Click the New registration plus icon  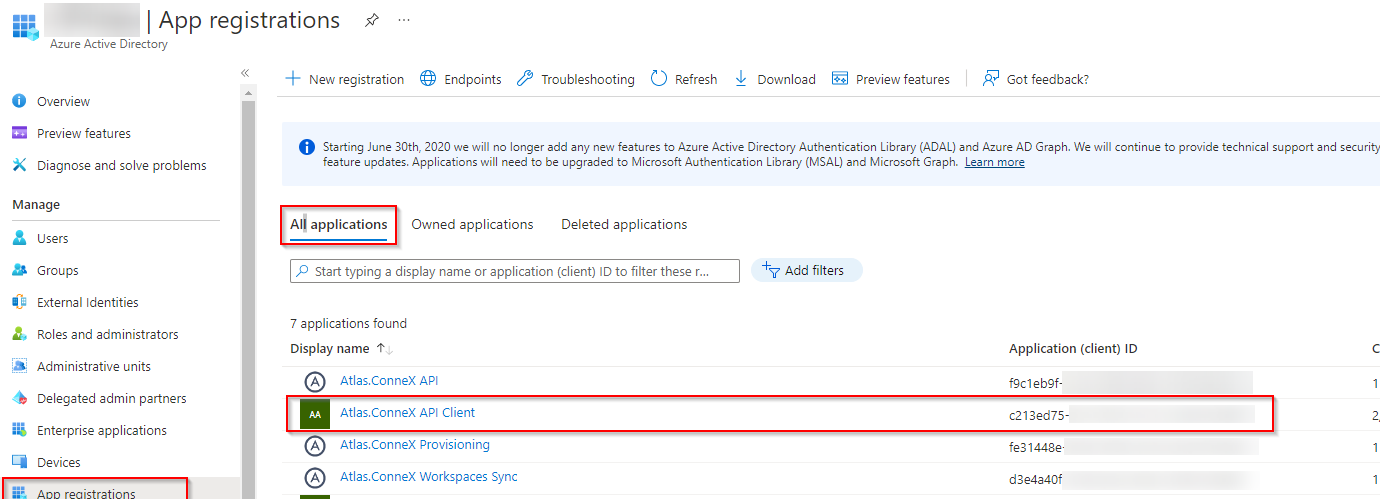click(x=293, y=78)
